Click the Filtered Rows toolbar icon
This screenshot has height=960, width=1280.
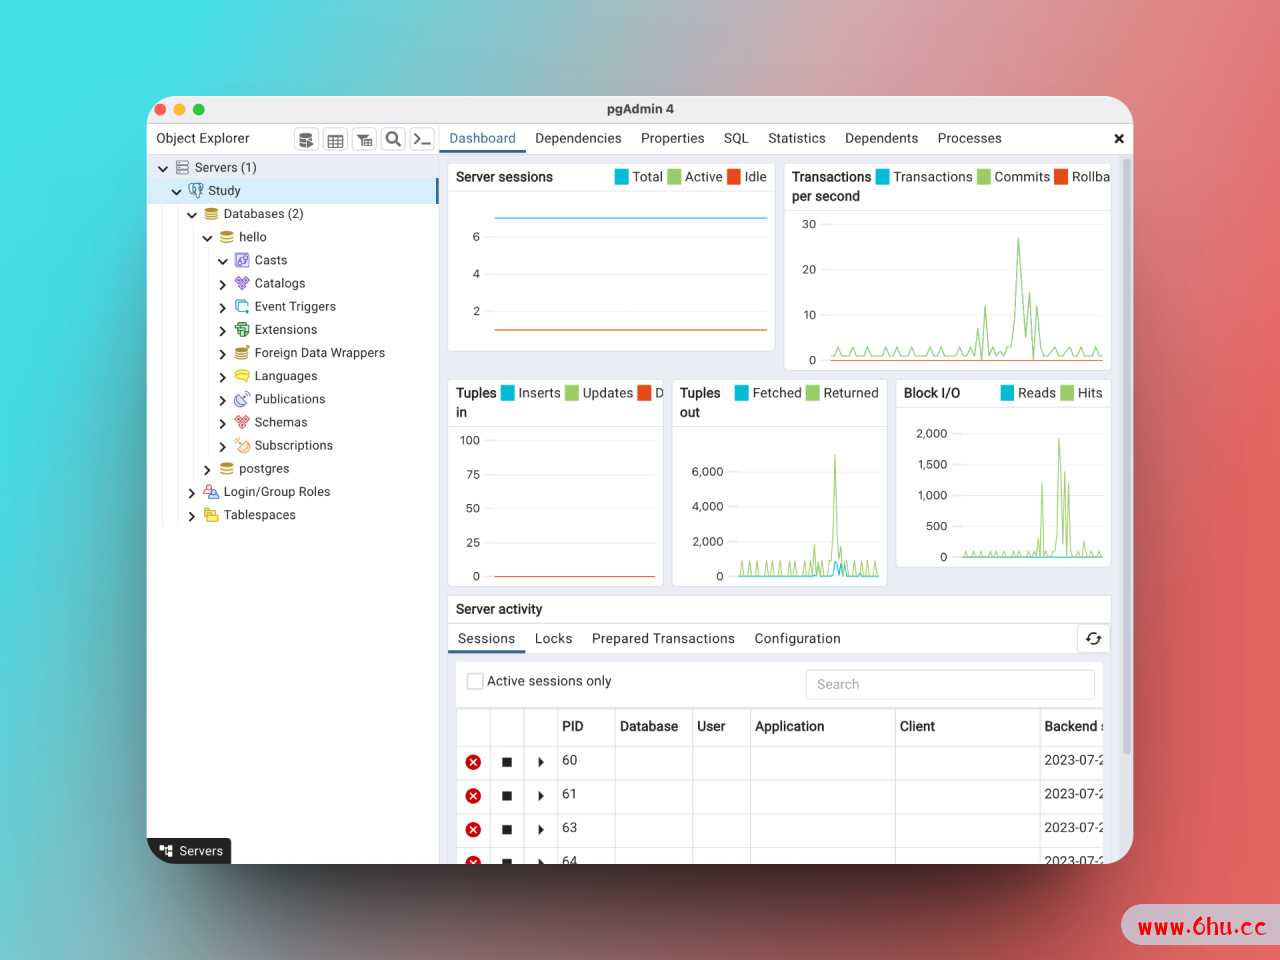coord(364,139)
